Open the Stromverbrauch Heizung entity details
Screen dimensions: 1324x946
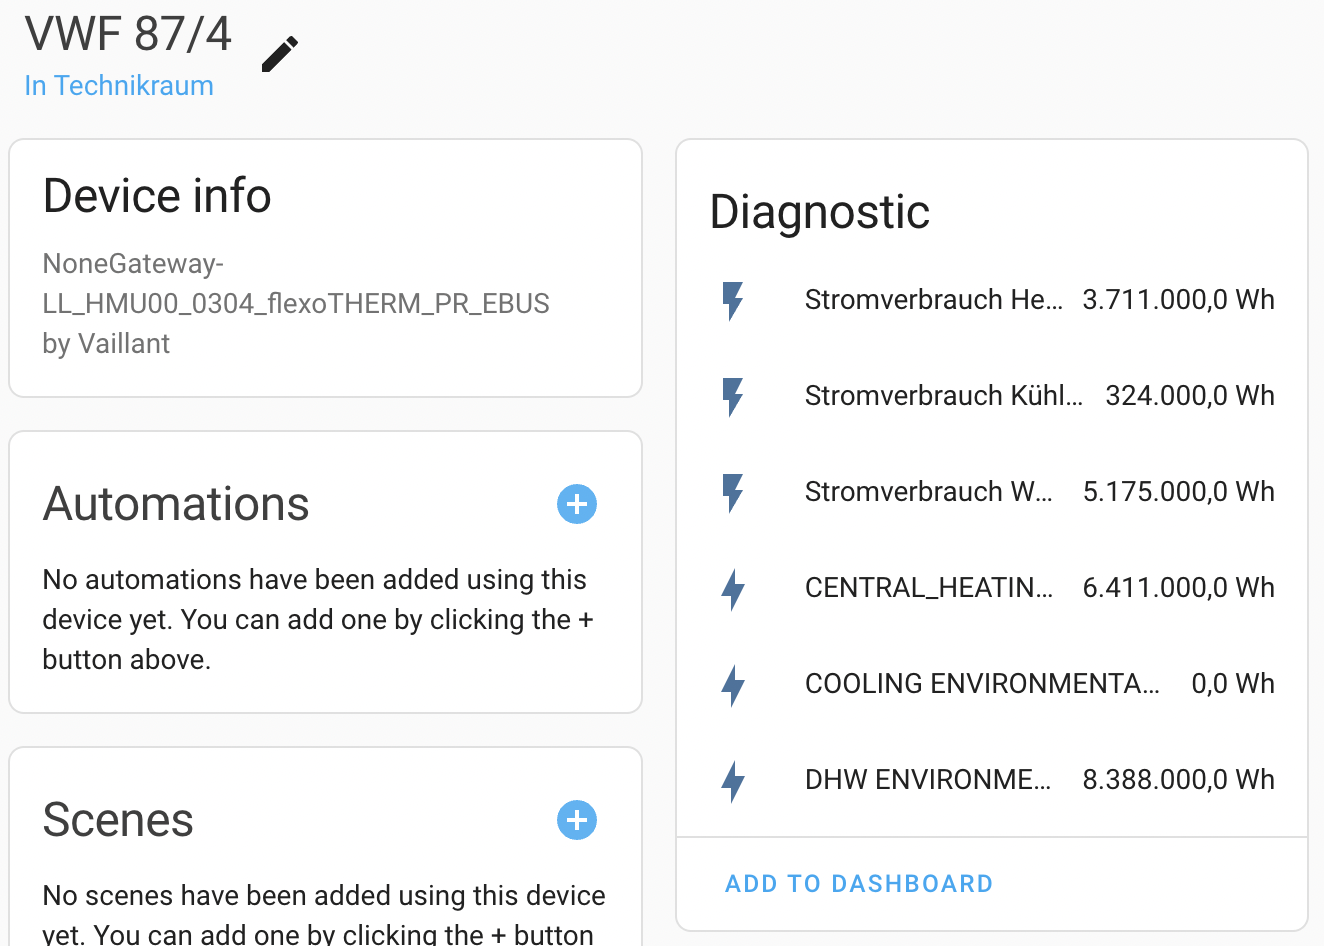pyautogui.click(x=935, y=299)
